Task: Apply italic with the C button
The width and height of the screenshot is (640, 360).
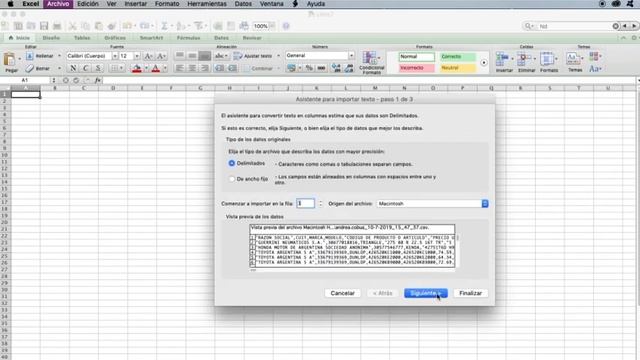Action: 85,68
